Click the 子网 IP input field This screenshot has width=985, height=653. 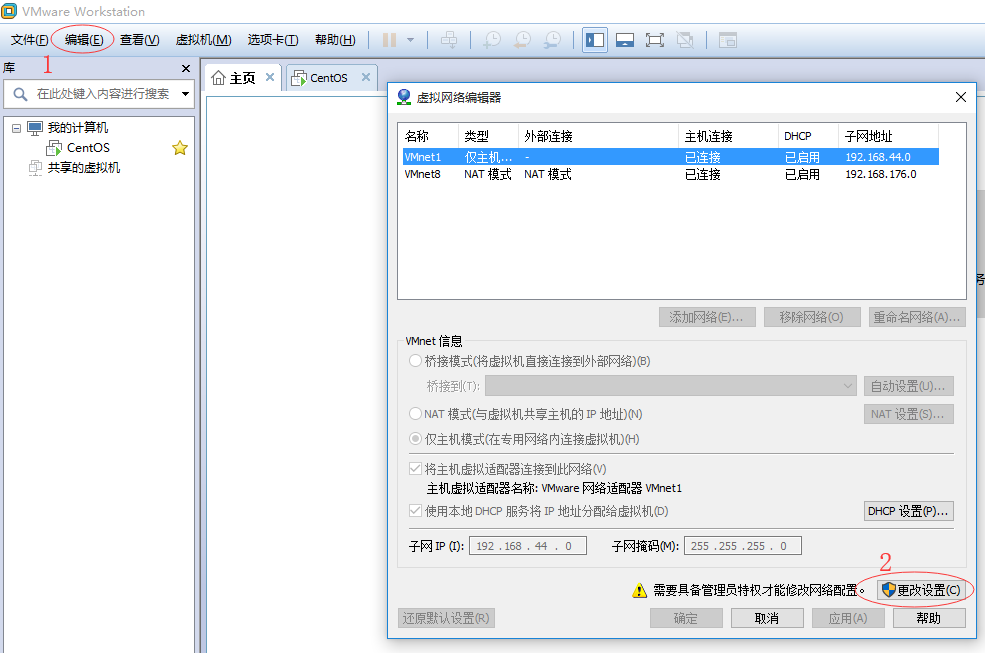528,546
